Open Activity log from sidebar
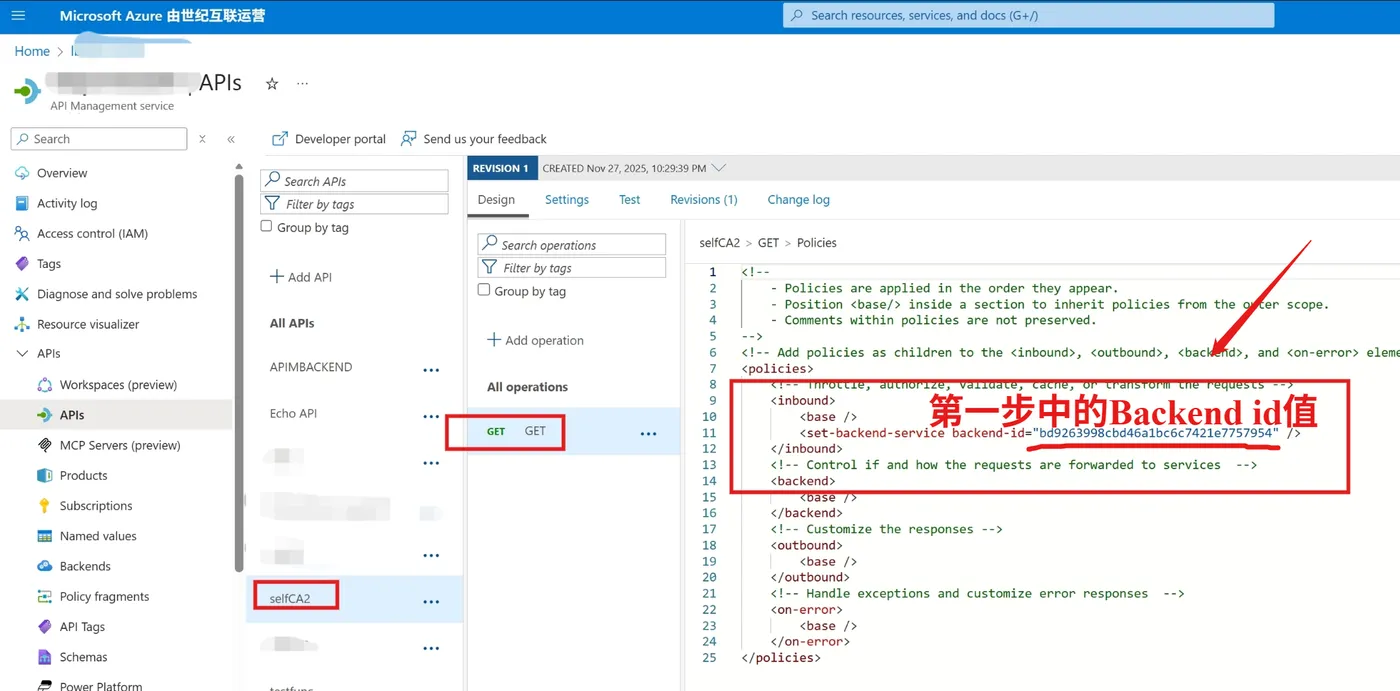 [x=67, y=203]
